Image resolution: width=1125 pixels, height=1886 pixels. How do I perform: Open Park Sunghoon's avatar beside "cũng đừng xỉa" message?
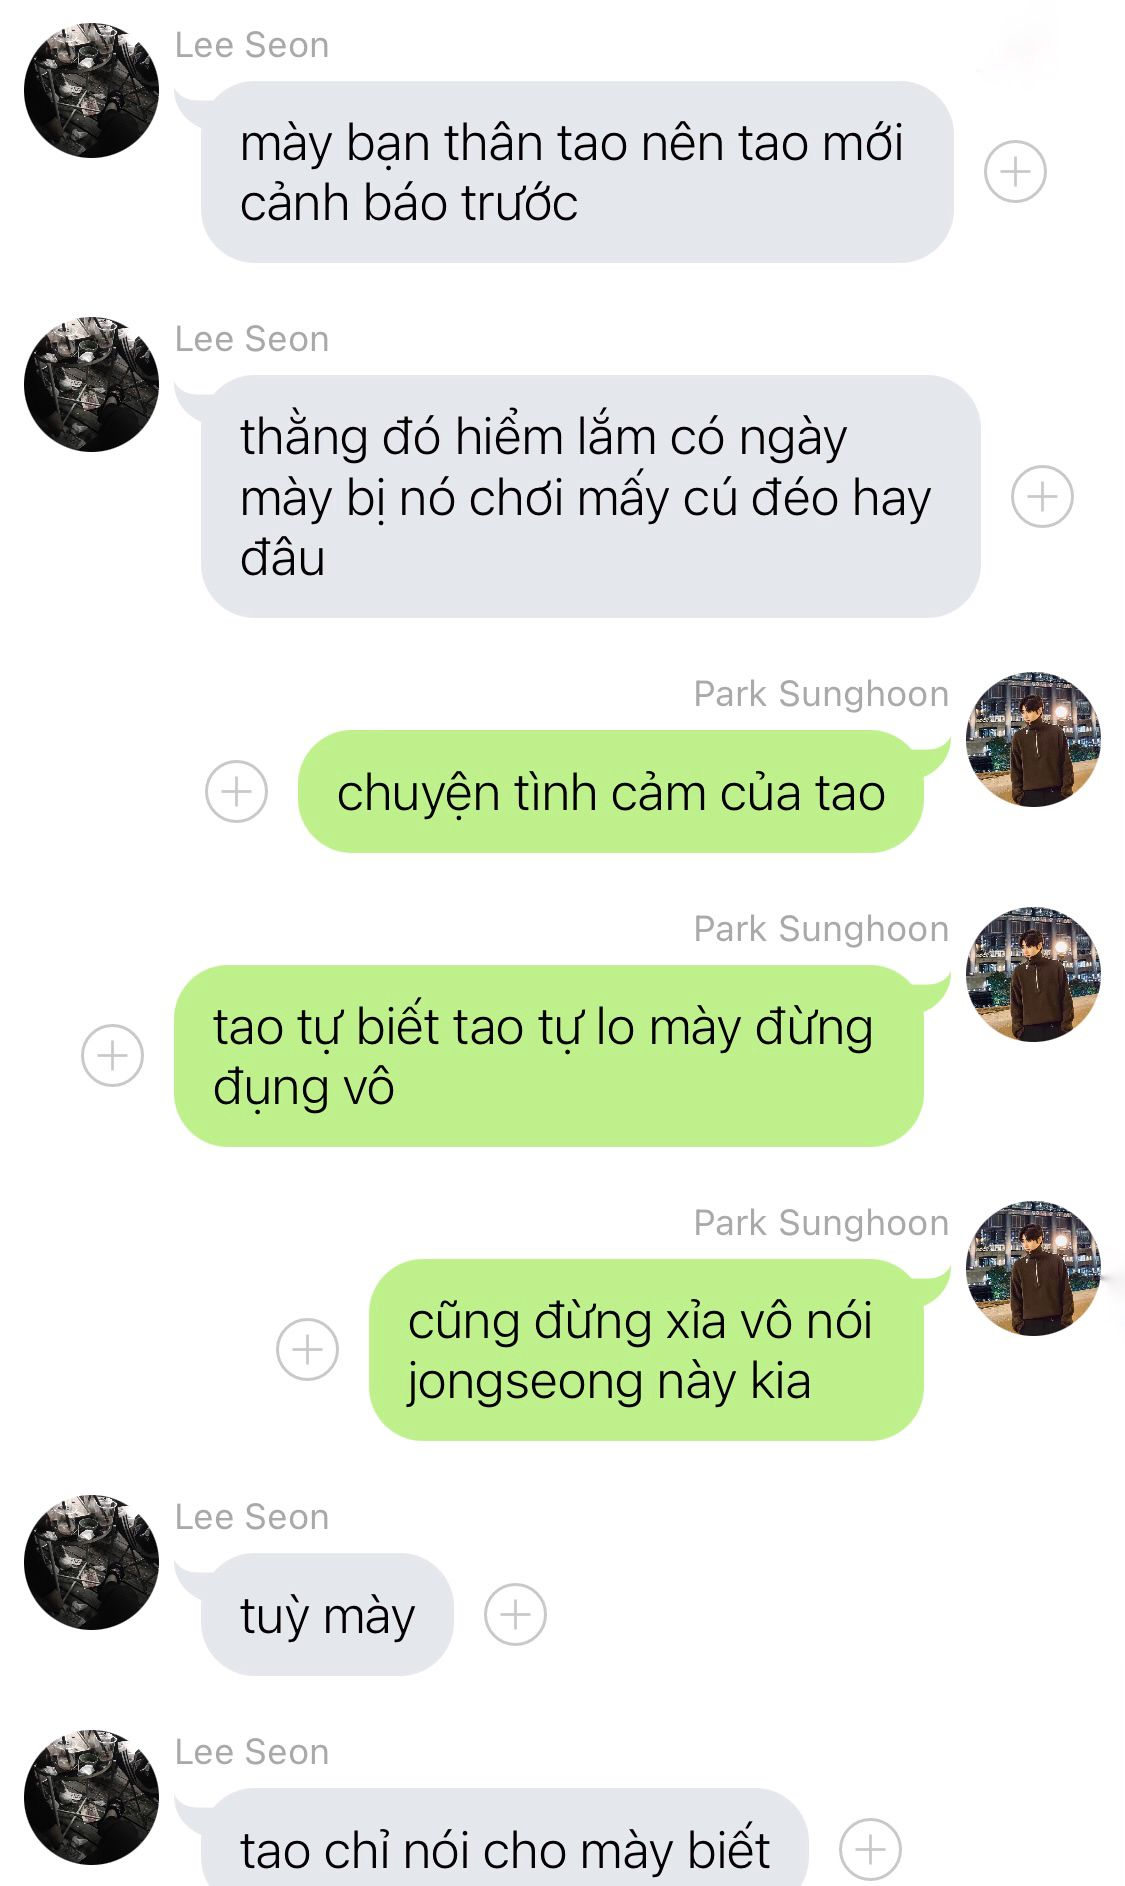click(1033, 1268)
